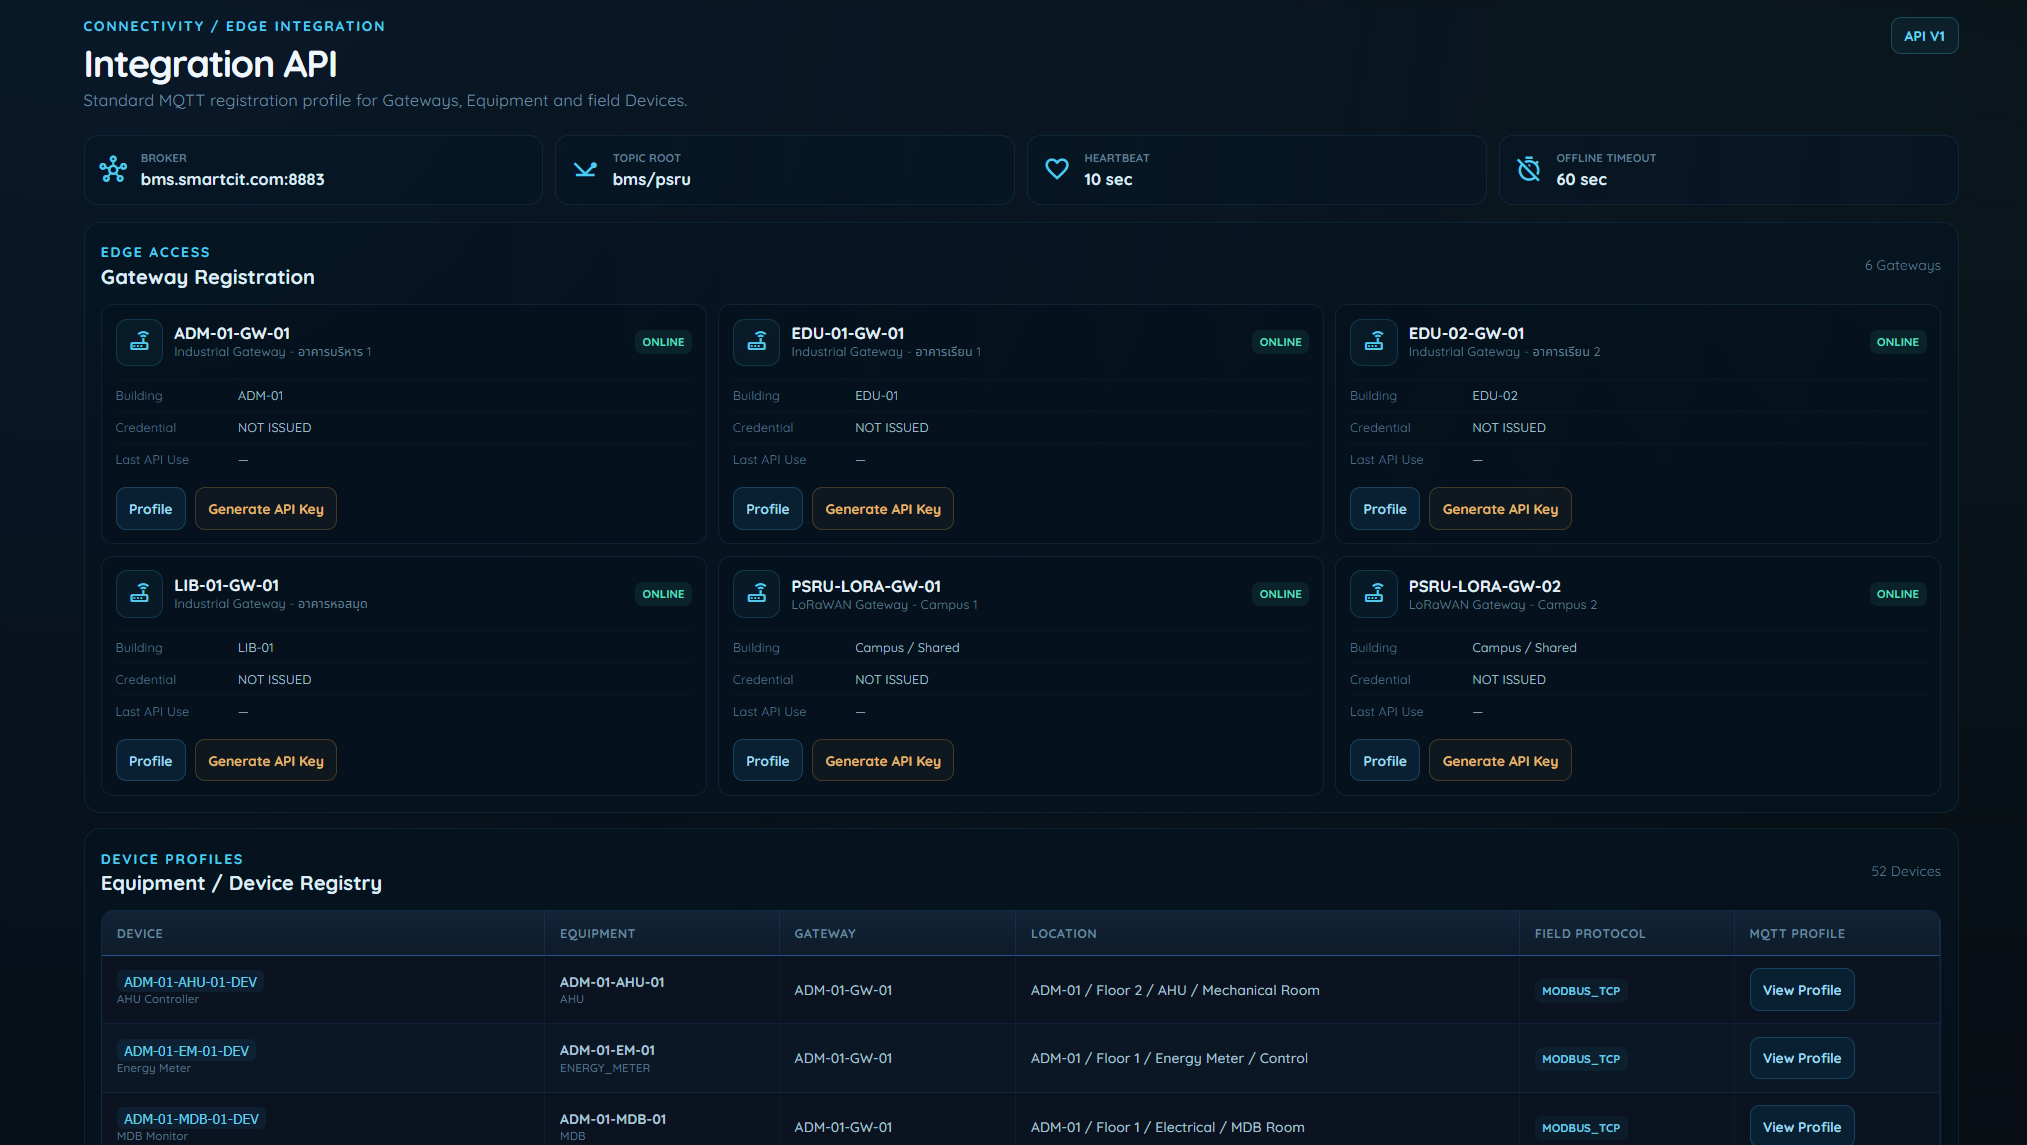
Task: Click ONLINE status badge of ADM-01-GW-01
Action: point(663,342)
